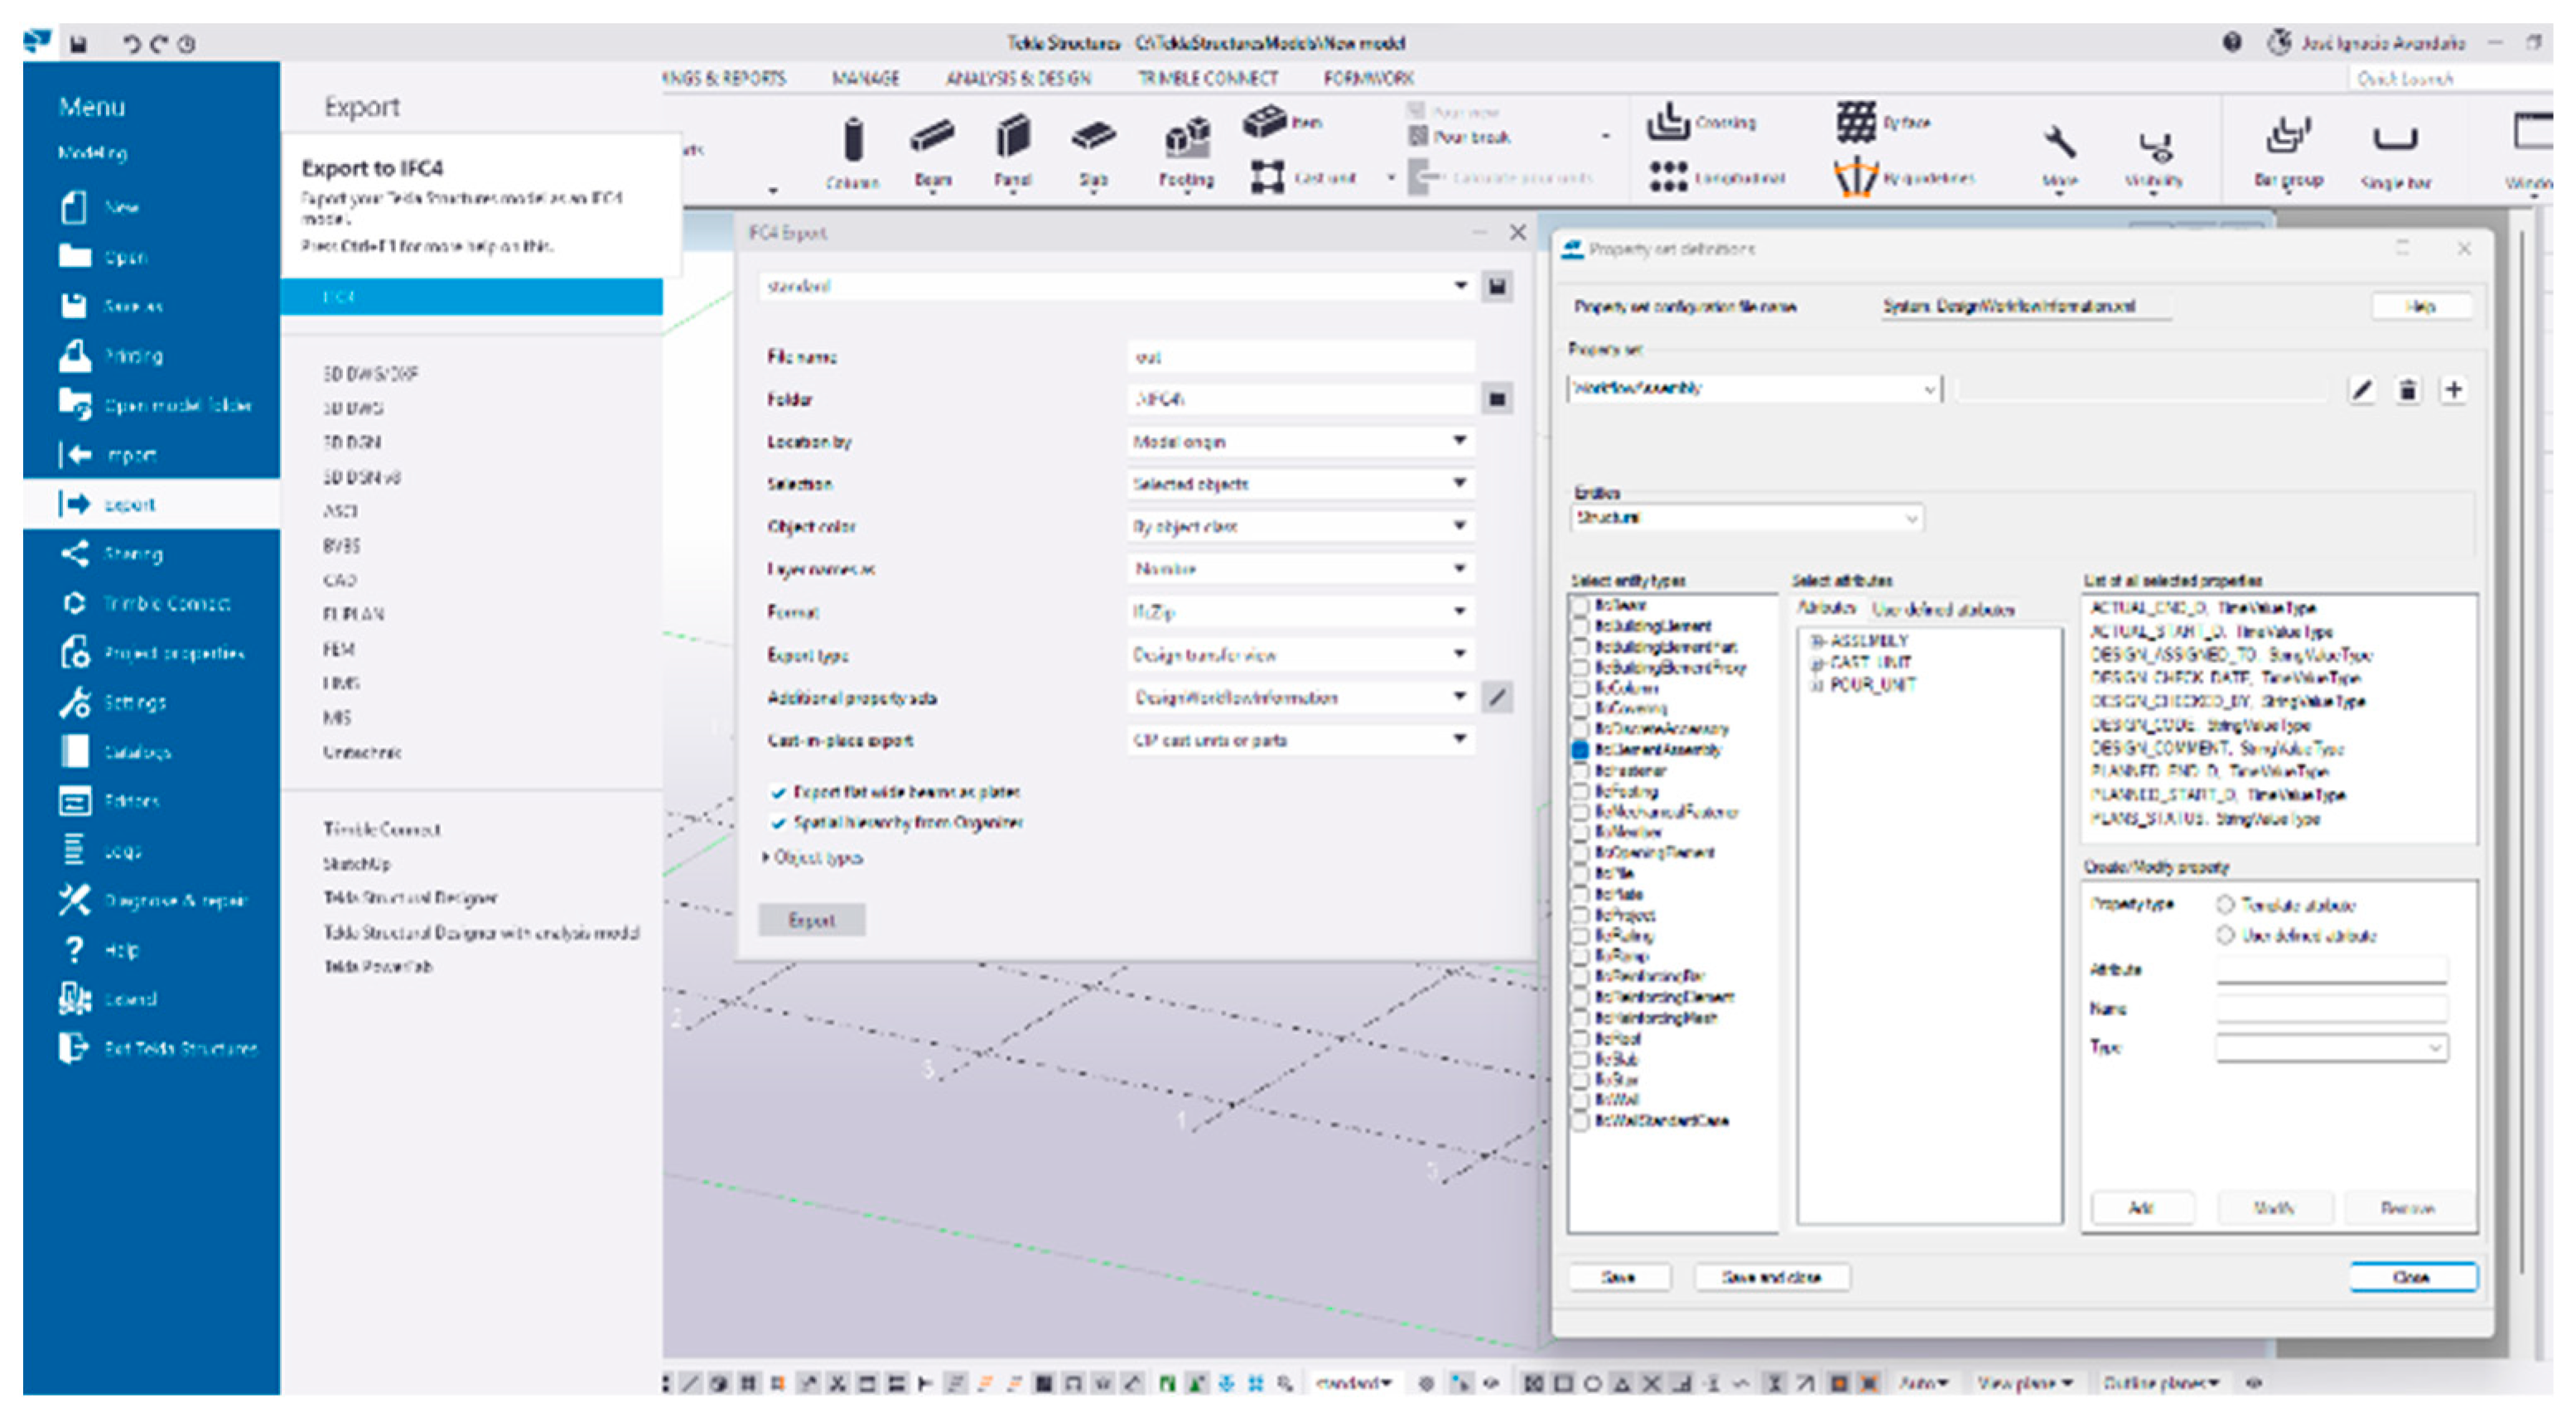This screenshot has width=2576, height=1413.
Task: Open the Analysis & Design ribbon tab
Action: (1018, 78)
